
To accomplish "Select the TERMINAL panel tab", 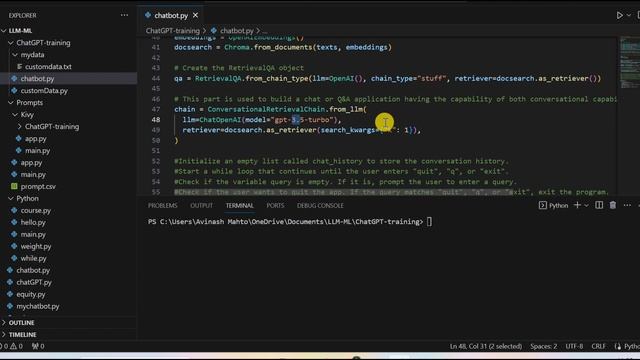I will click(x=240, y=206).
